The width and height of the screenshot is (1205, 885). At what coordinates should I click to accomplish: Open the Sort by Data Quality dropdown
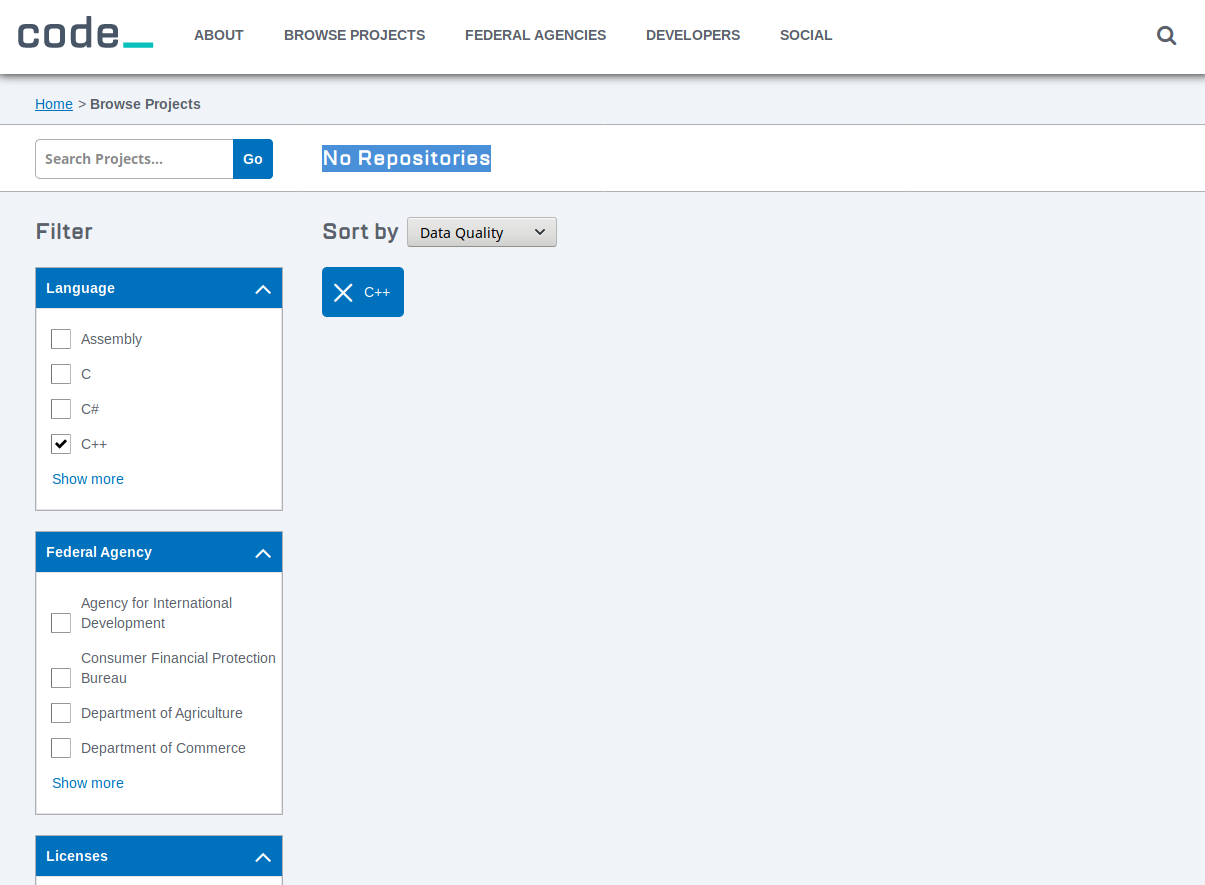tap(482, 232)
